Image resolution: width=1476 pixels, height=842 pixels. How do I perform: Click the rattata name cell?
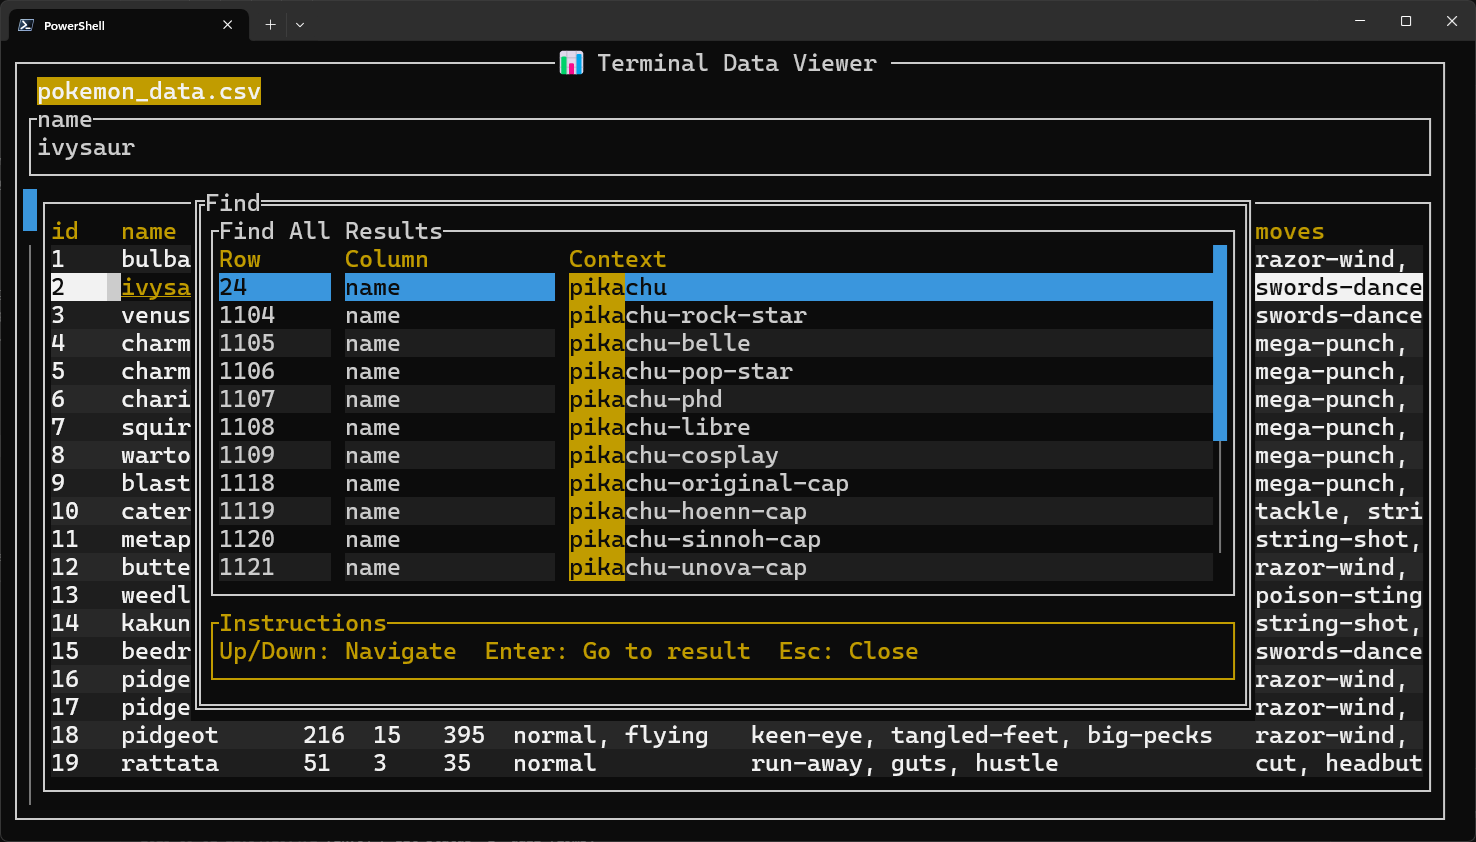click(x=170, y=763)
